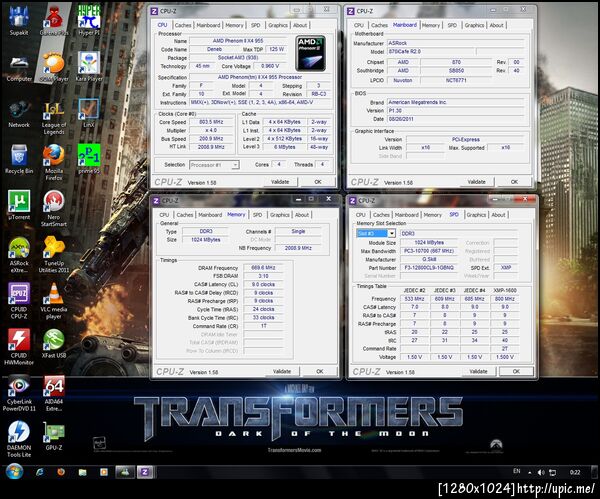Launch Mozilla Firefox from desktop
Screen dimensions: 600x499
[x=54, y=162]
